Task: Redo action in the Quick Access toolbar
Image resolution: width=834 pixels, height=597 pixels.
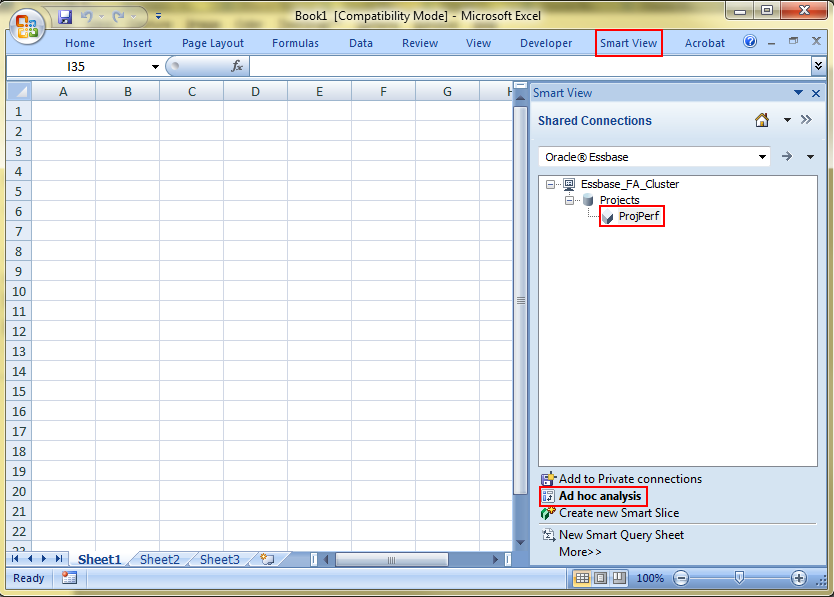Action: click(118, 17)
